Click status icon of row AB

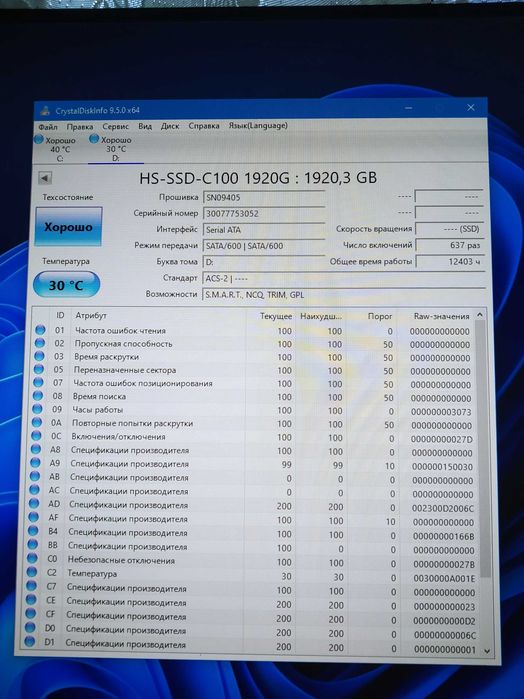[x=35, y=477]
